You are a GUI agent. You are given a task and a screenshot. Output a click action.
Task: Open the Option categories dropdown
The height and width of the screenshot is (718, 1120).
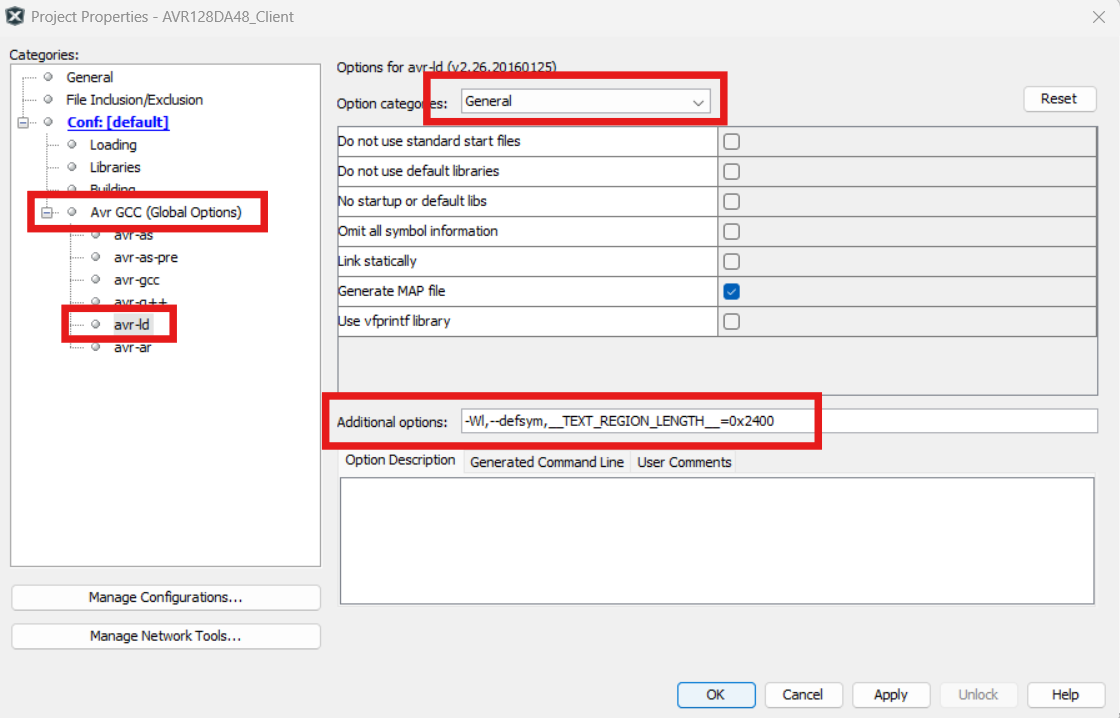[x=585, y=101]
